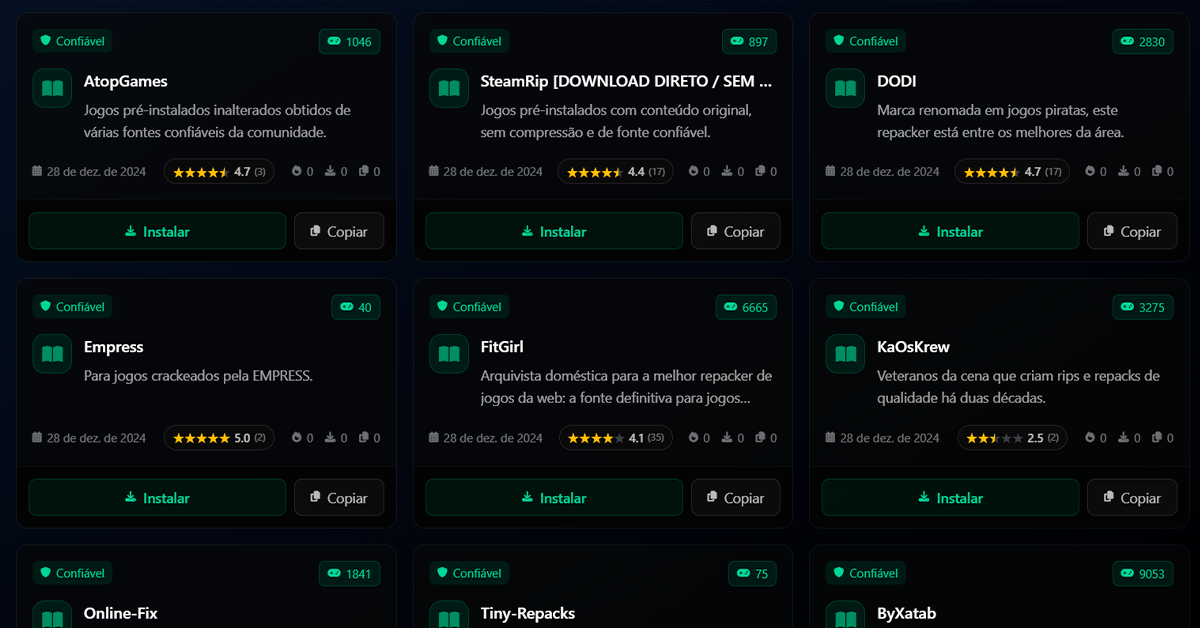Open the Online-Fix source title
This screenshot has width=1200, height=628.
pos(121,613)
